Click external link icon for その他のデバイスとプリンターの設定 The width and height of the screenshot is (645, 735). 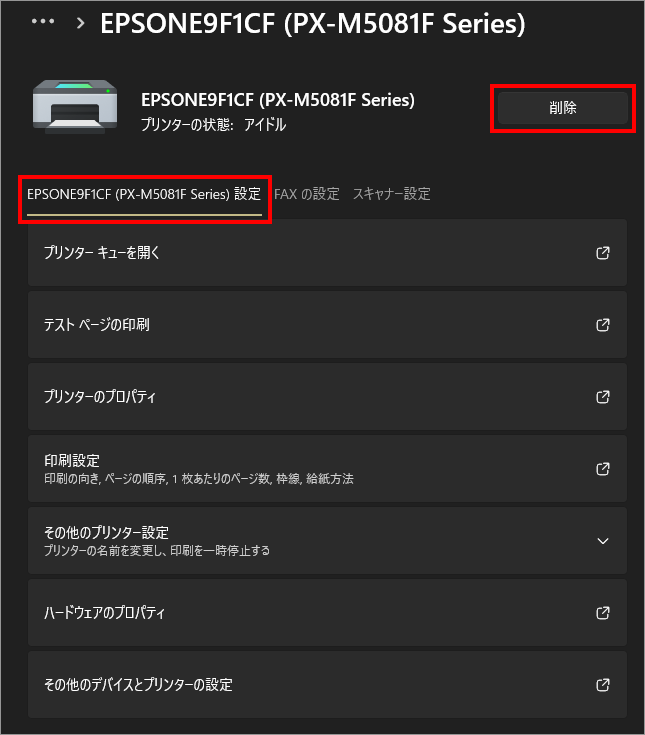tap(603, 685)
